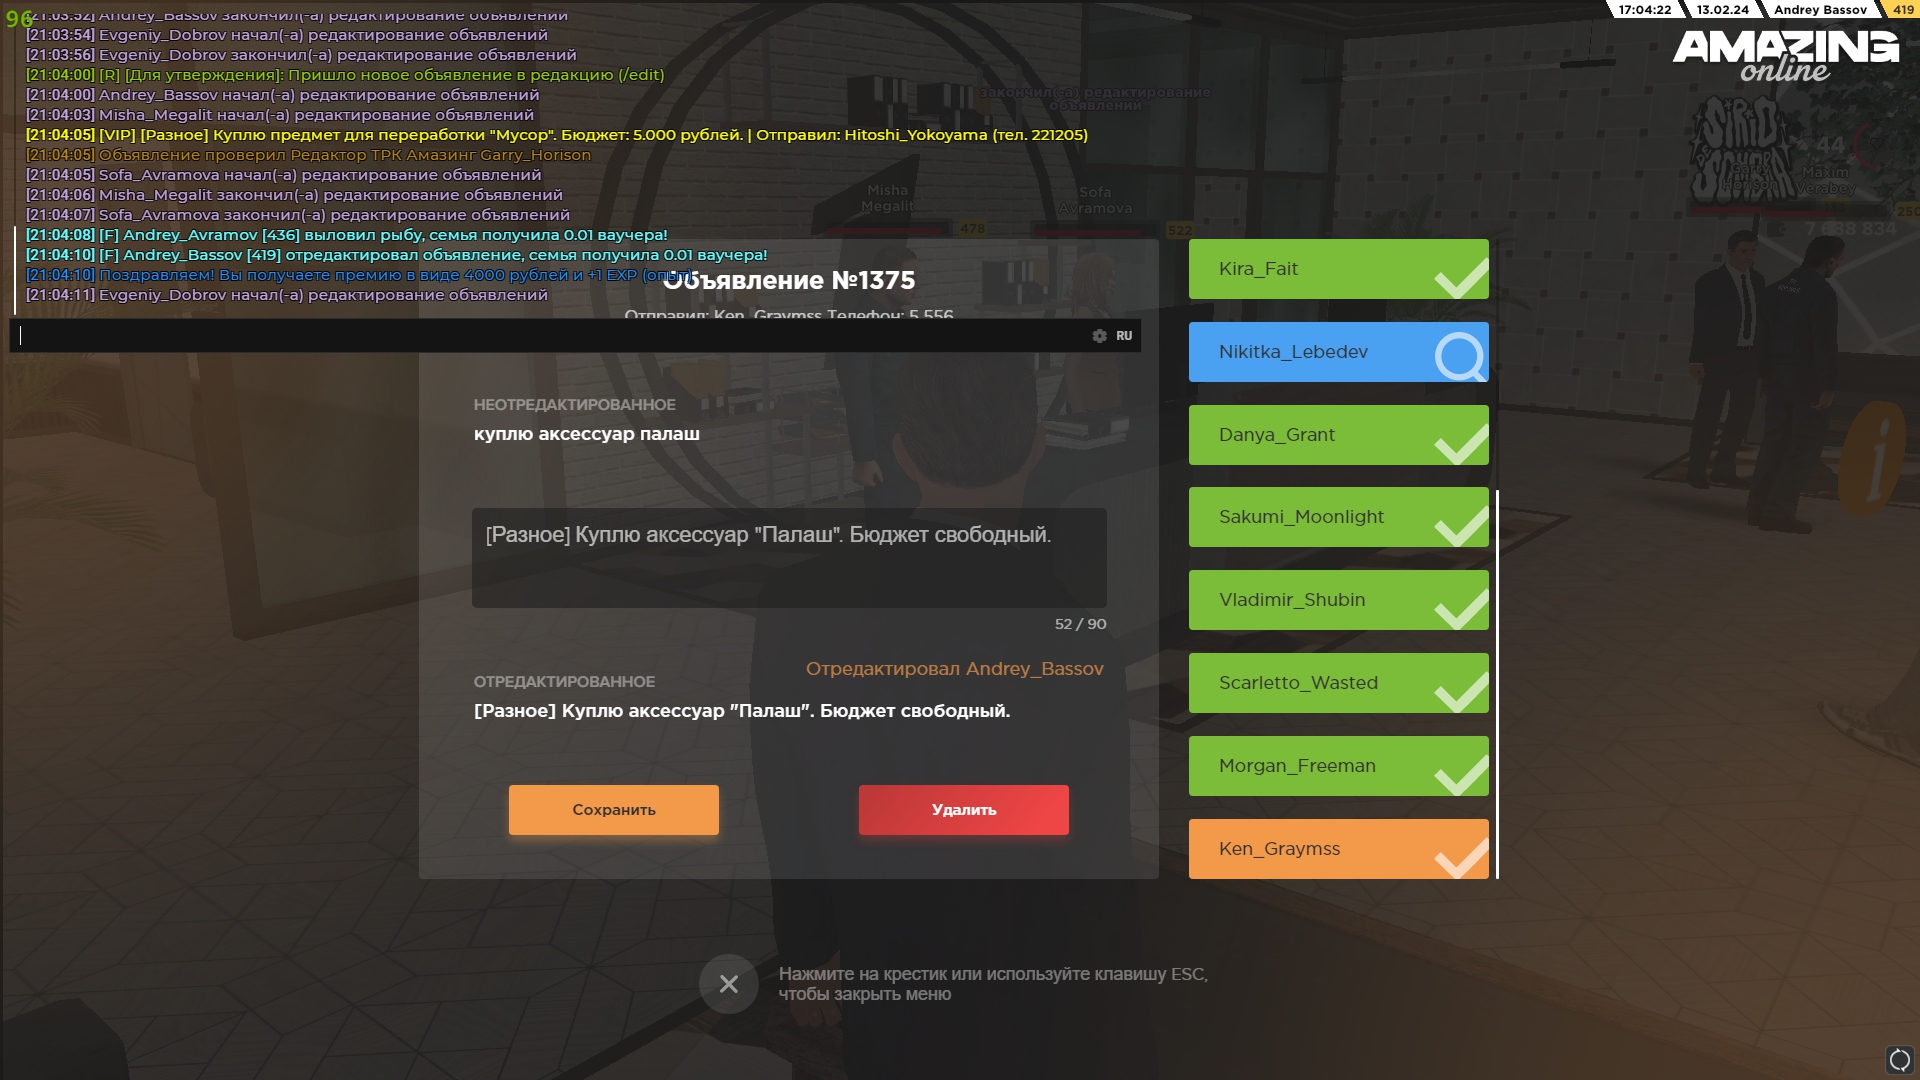
Task: Open Morgan_Freeman's announcement
Action: [1338, 766]
